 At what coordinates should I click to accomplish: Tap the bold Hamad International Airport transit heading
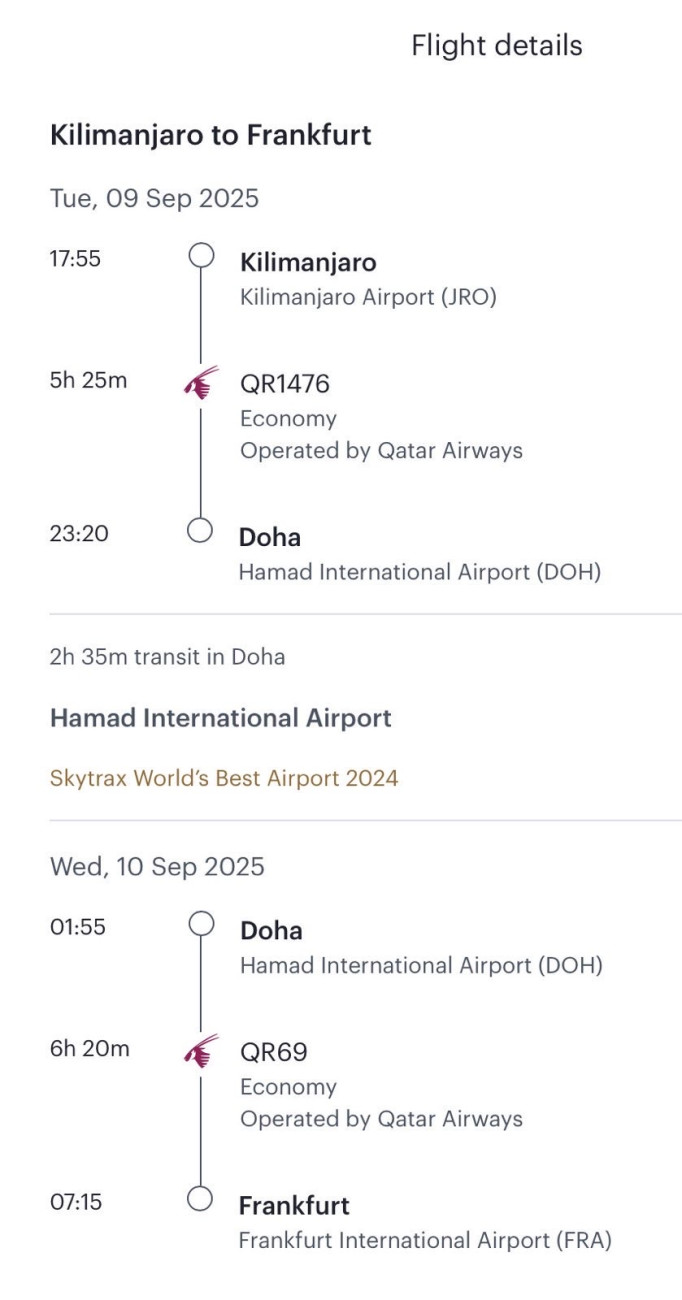tap(220, 718)
